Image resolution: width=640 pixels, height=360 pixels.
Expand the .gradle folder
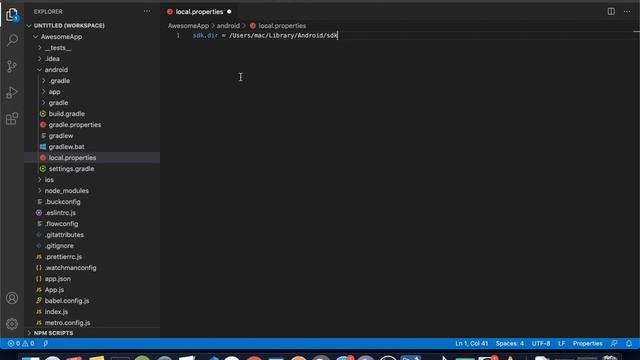point(59,81)
